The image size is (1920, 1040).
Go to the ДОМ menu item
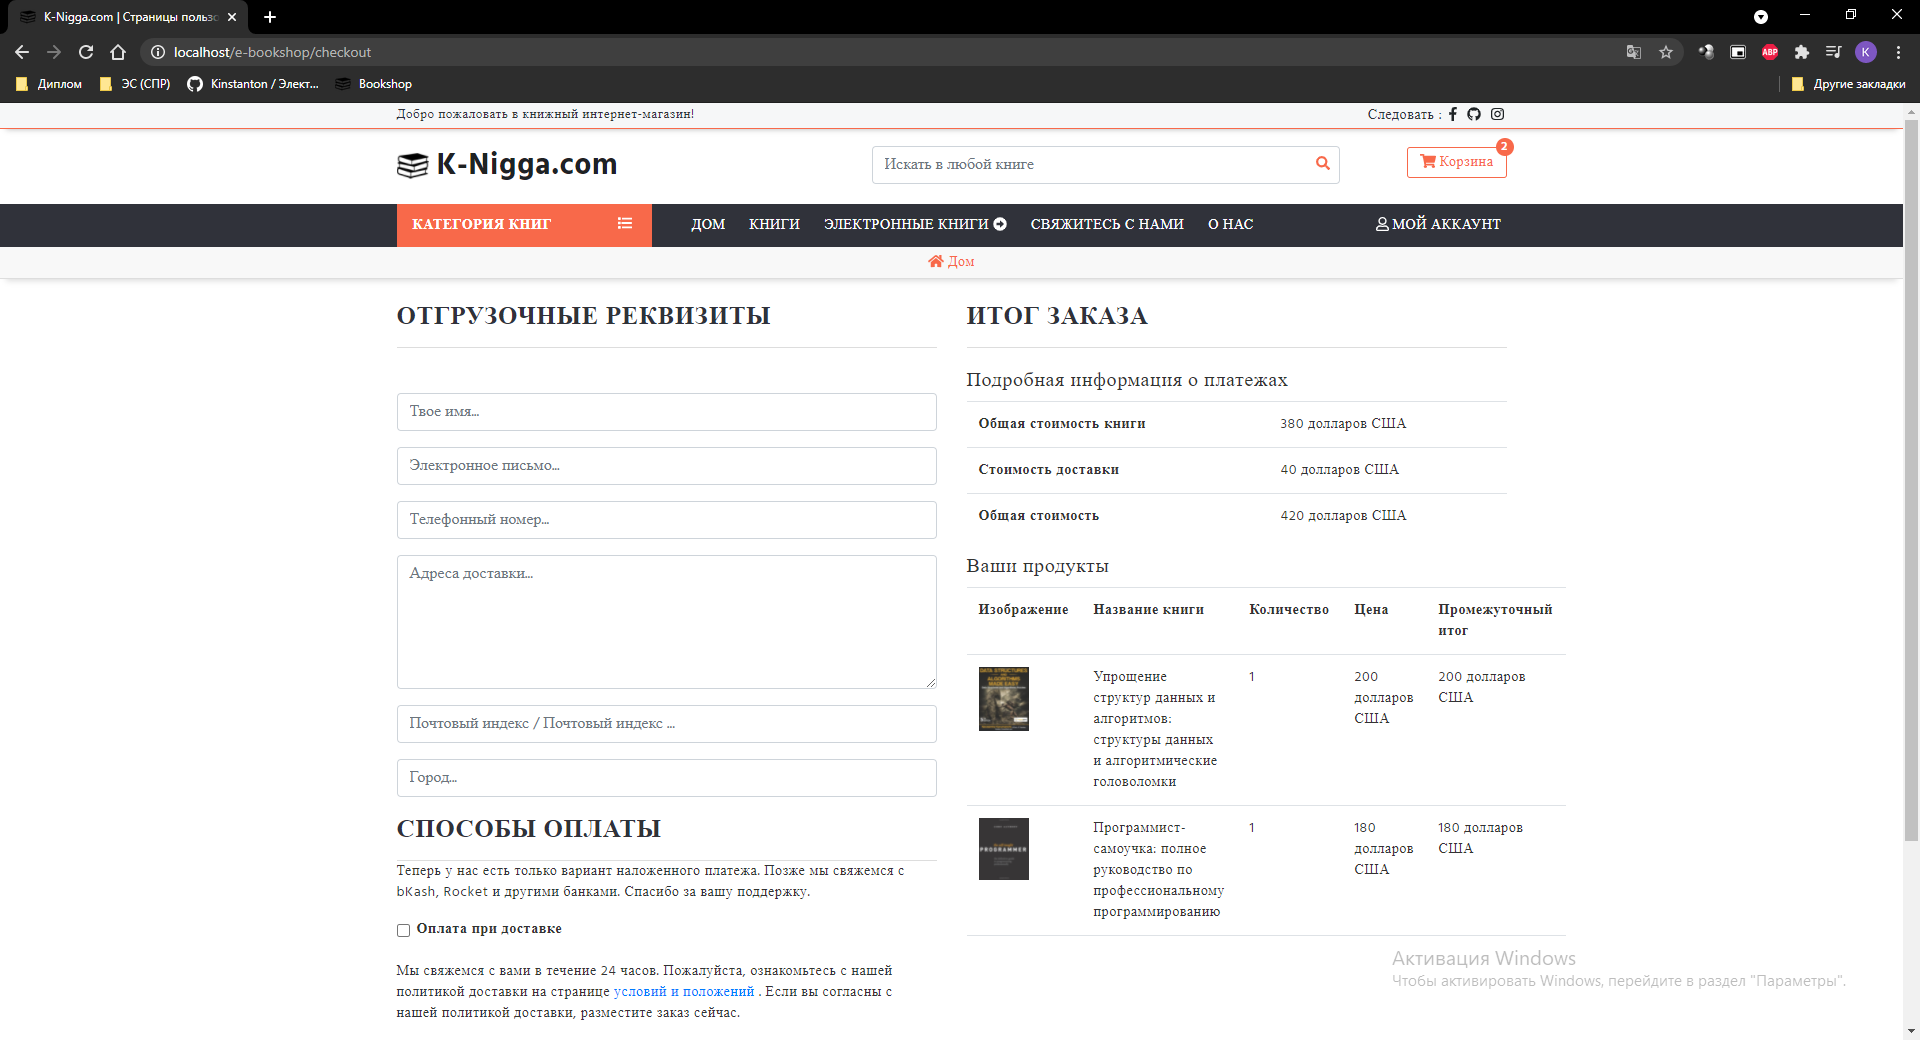pyautogui.click(x=708, y=225)
